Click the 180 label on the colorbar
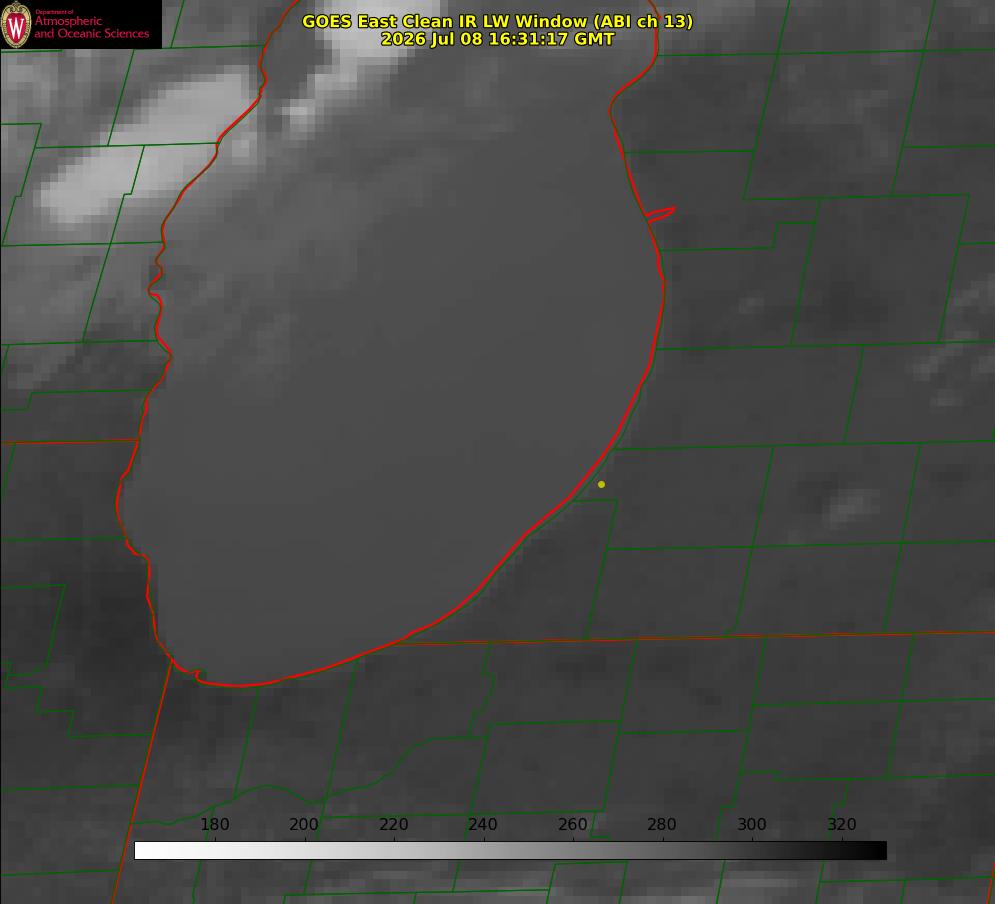Viewport: 995px width, 904px height. tap(214, 824)
